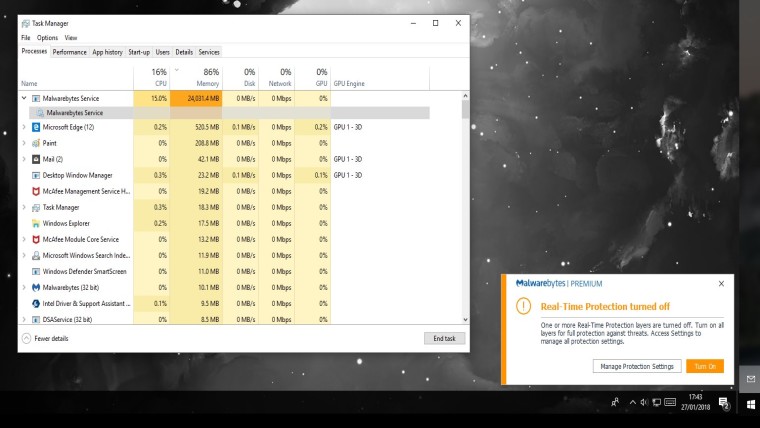Open the File menu
This screenshot has width=760, height=428.
(26, 38)
